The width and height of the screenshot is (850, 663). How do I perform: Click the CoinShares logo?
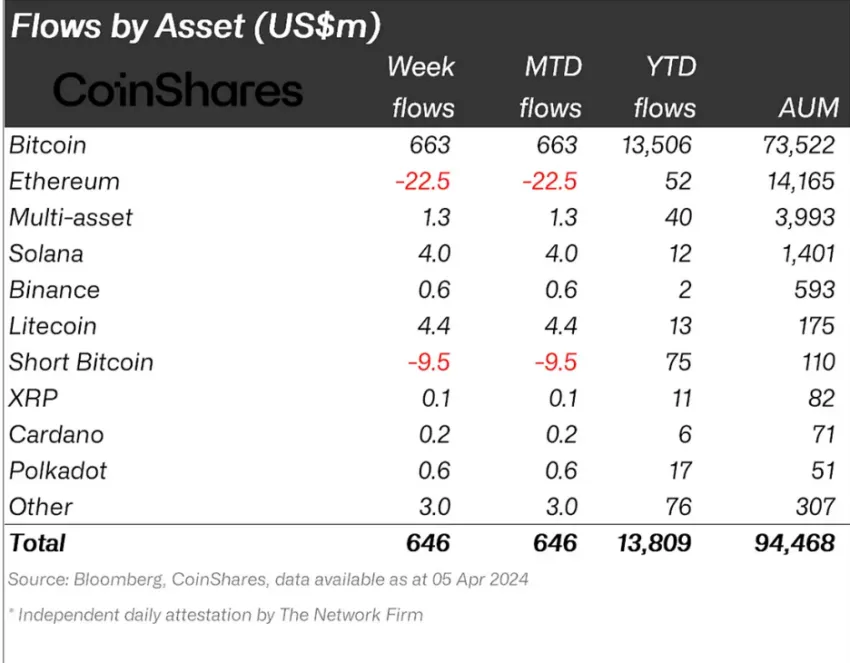tap(177, 91)
